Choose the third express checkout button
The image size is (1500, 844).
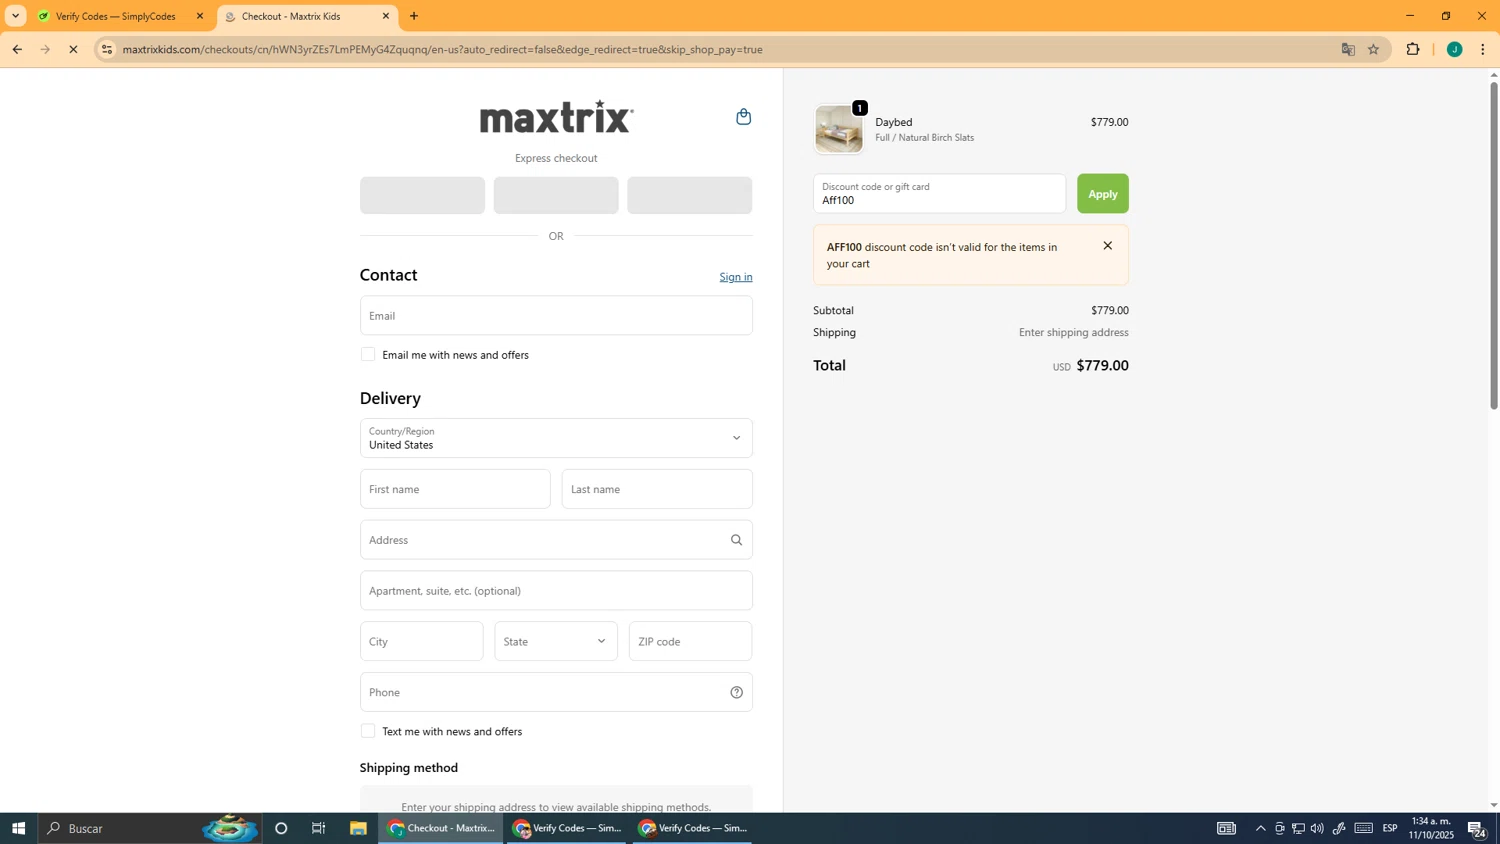pos(689,195)
